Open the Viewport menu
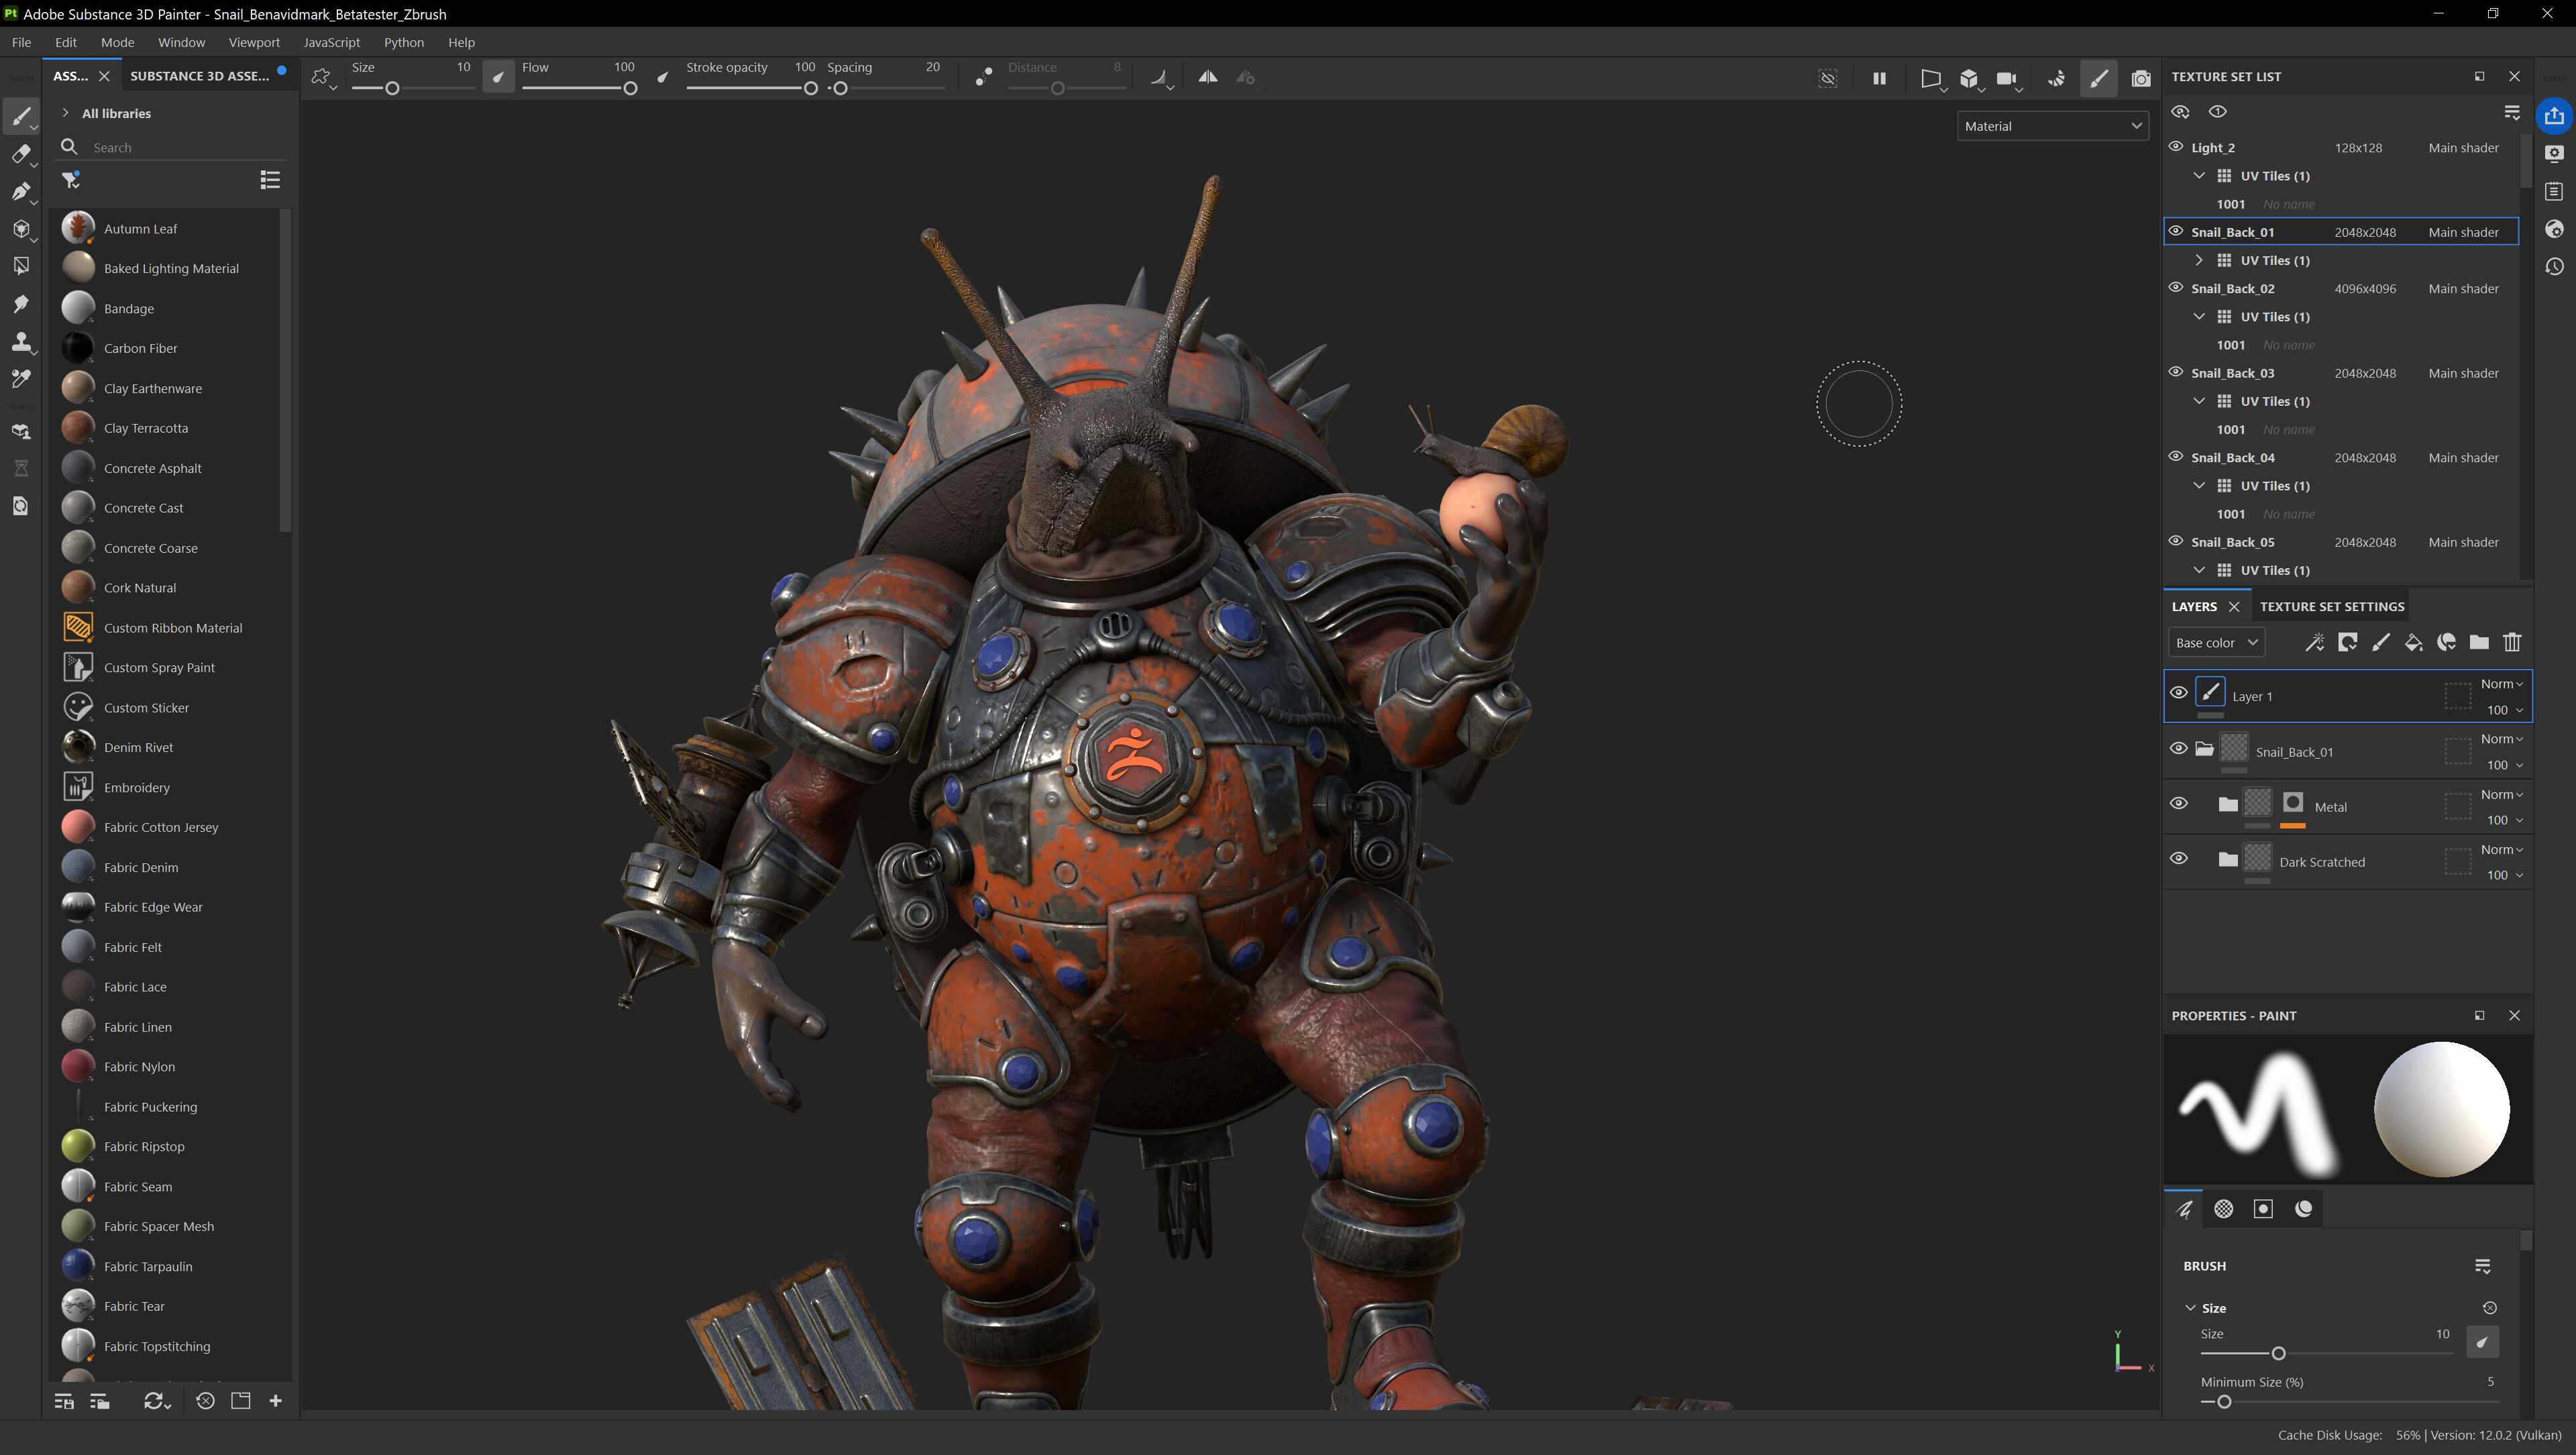 point(253,42)
